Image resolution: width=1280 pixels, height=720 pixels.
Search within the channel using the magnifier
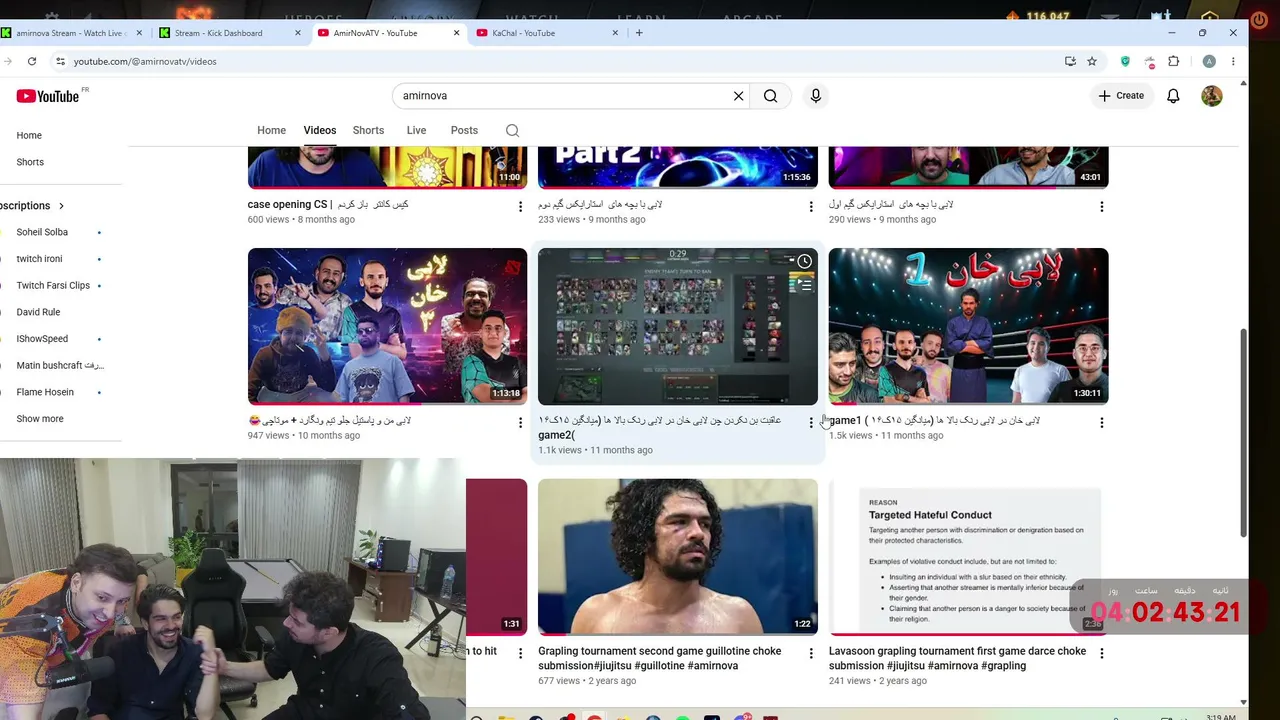(512, 130)
